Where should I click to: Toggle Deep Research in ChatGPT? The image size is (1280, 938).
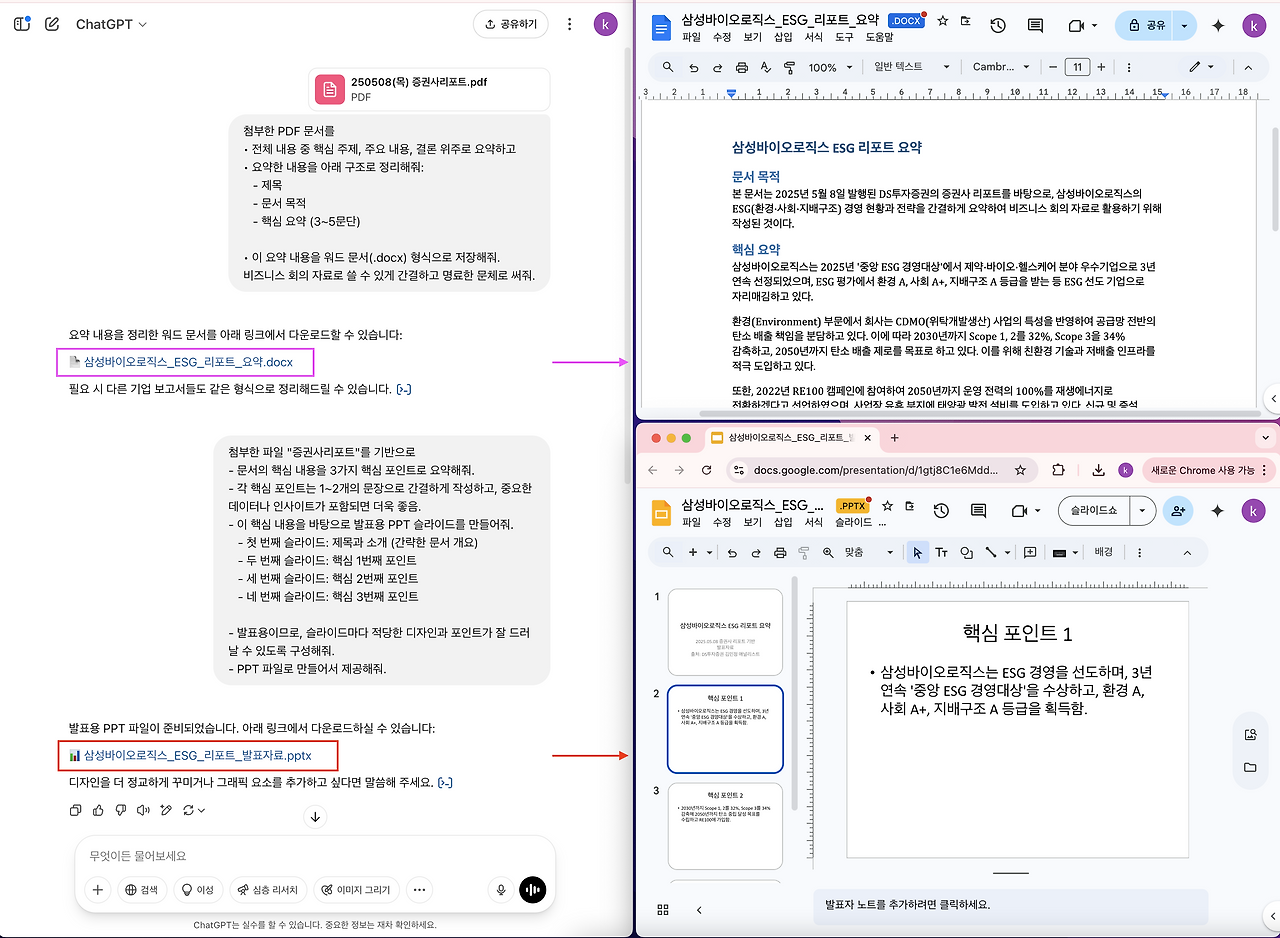pos(268,890)
